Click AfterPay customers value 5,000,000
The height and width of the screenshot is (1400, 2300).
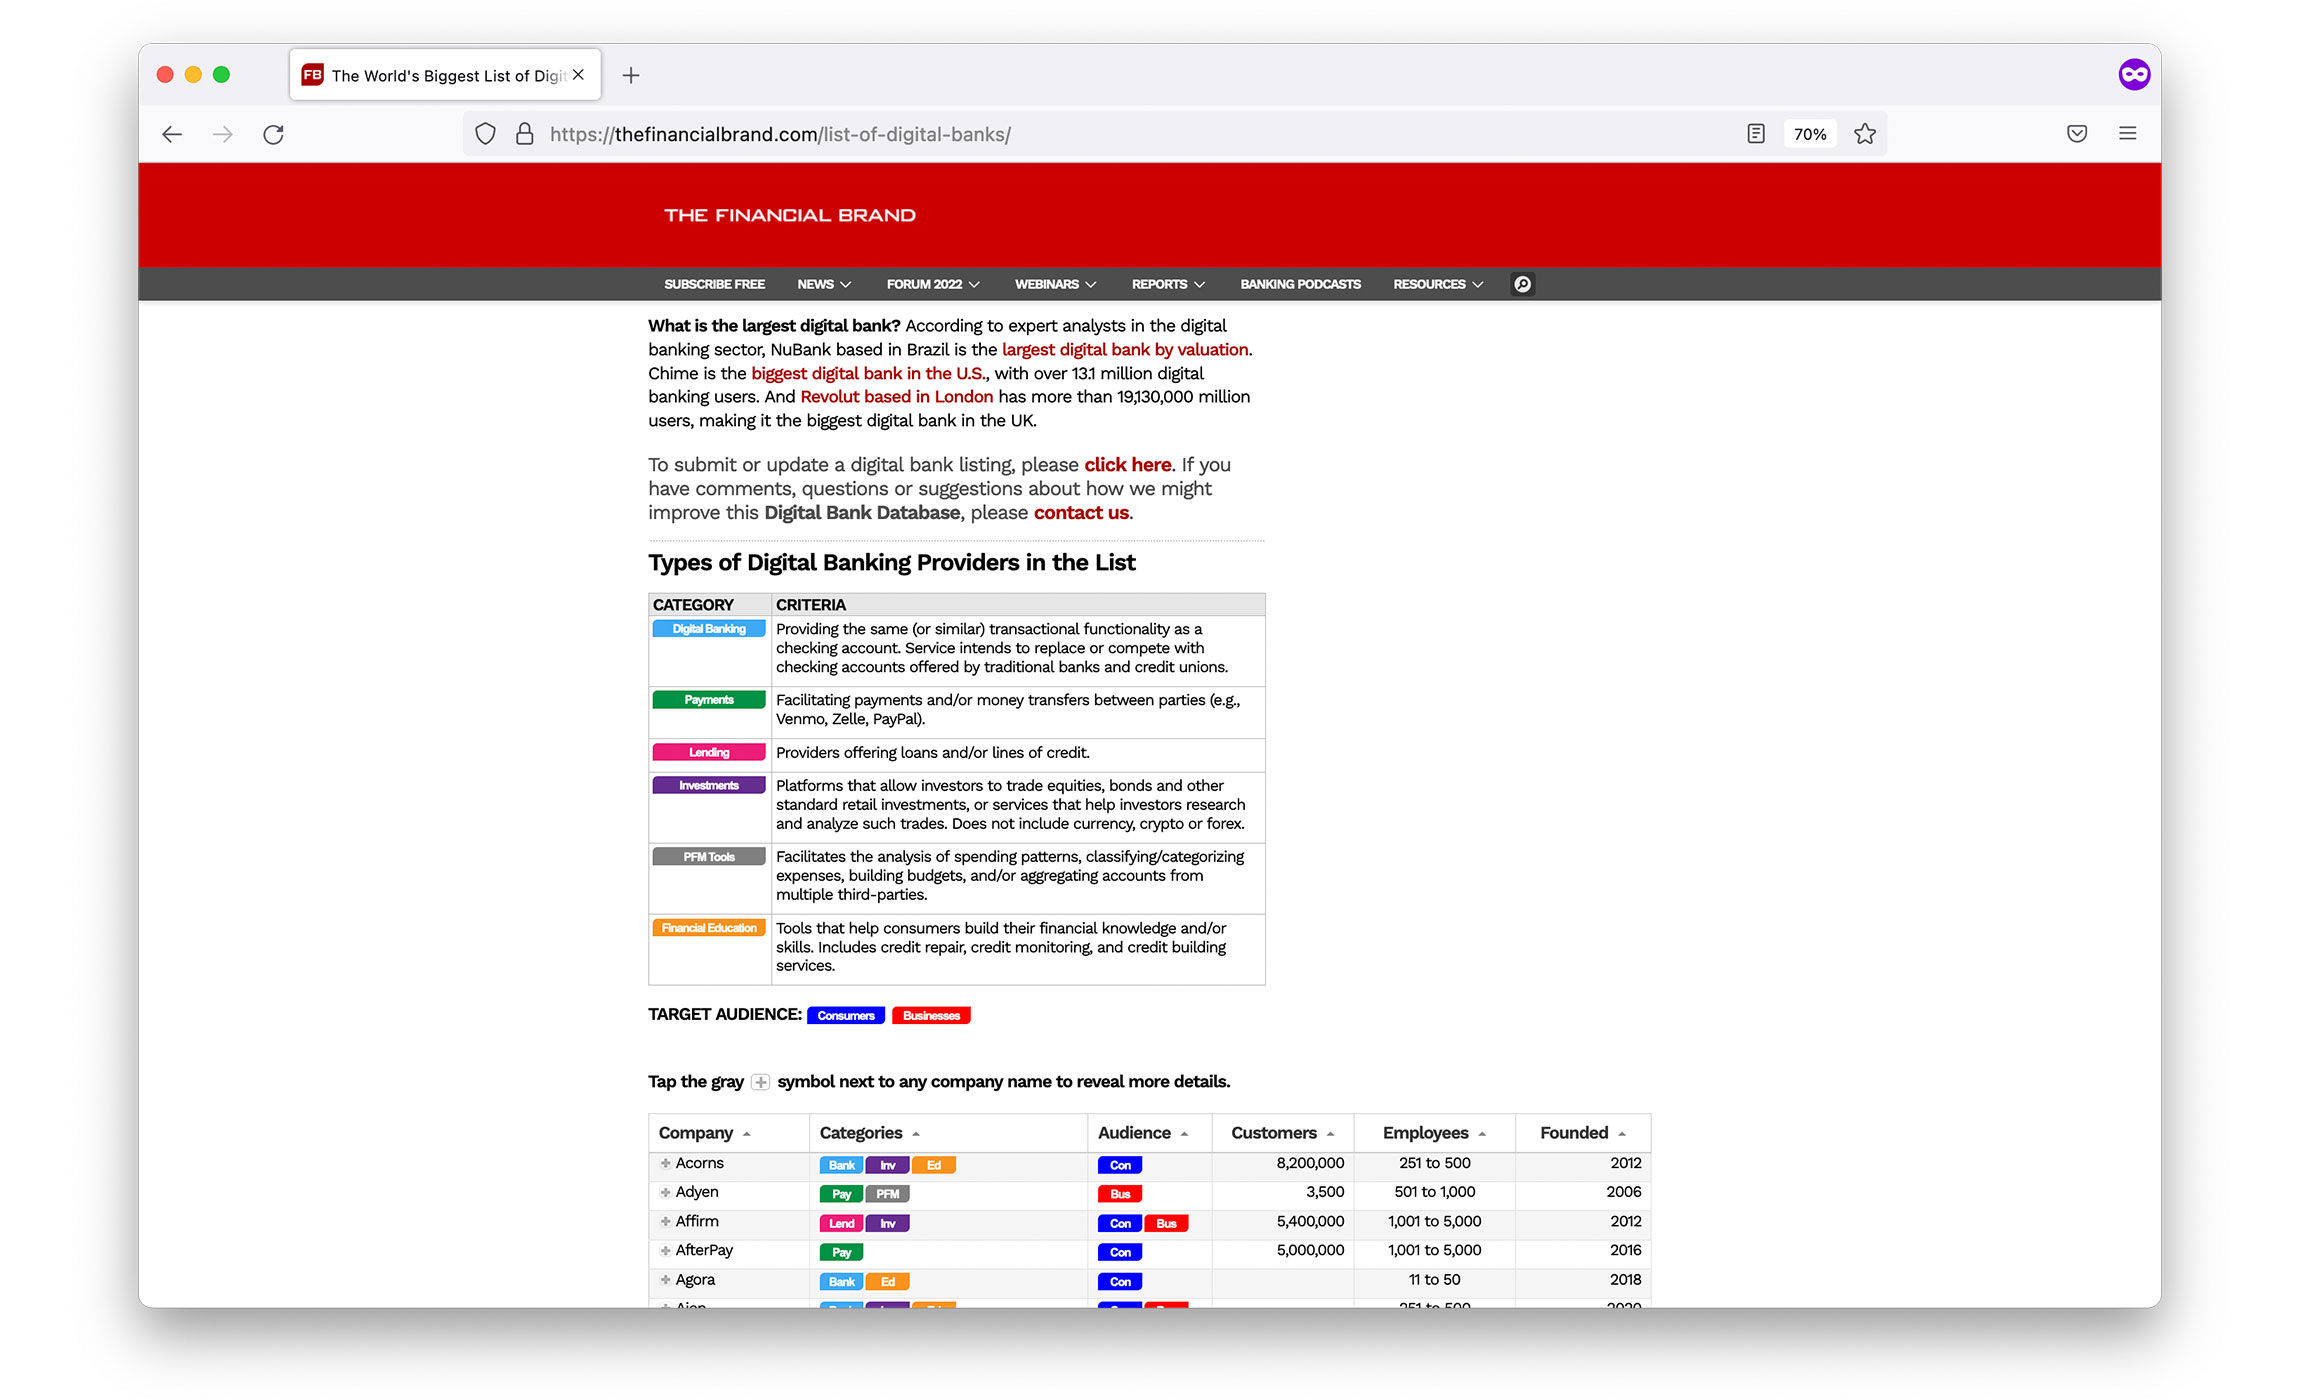1310,1250
